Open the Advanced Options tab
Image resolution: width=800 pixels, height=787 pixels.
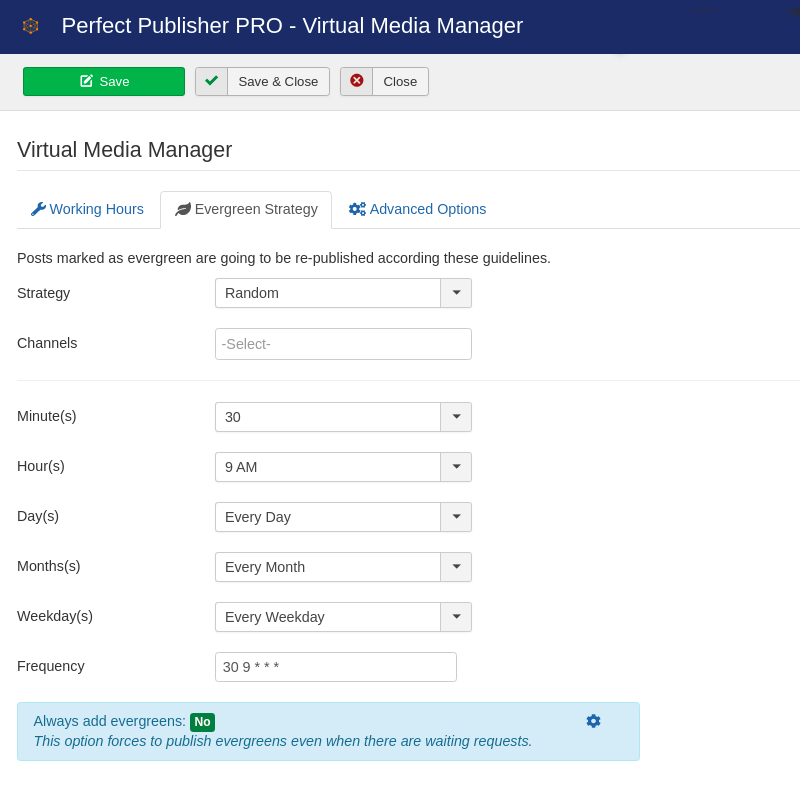point(417,209)
